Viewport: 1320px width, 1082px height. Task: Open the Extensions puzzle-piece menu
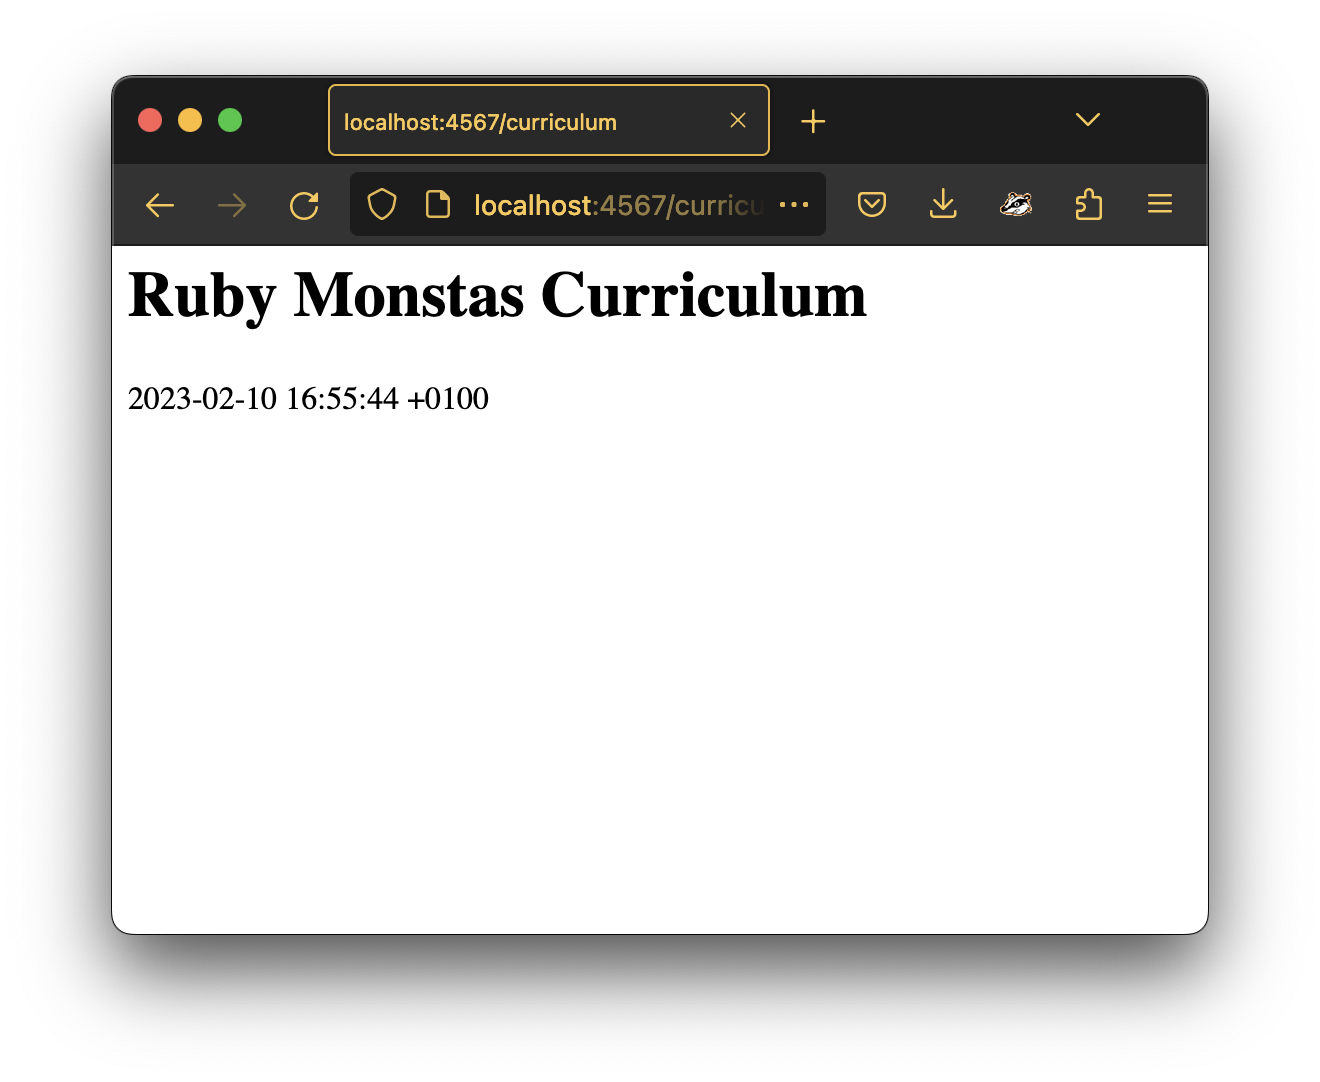point(1089,204)
